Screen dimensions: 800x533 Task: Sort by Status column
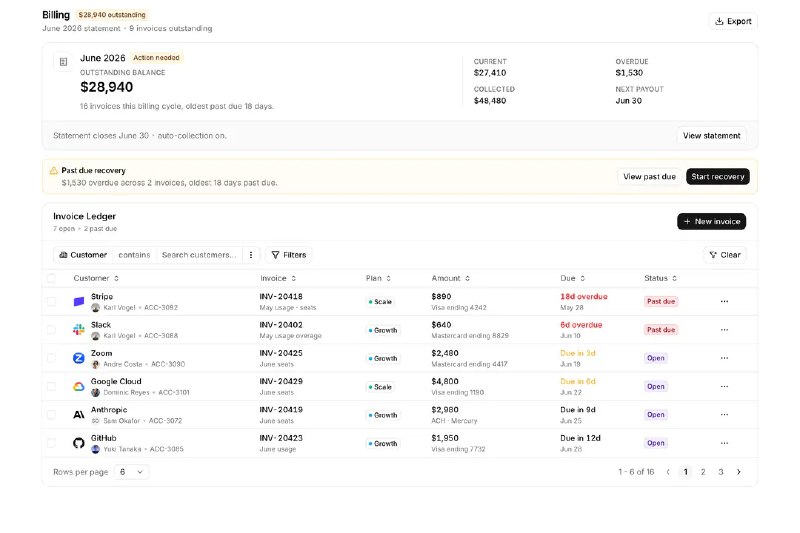point(660,278)
